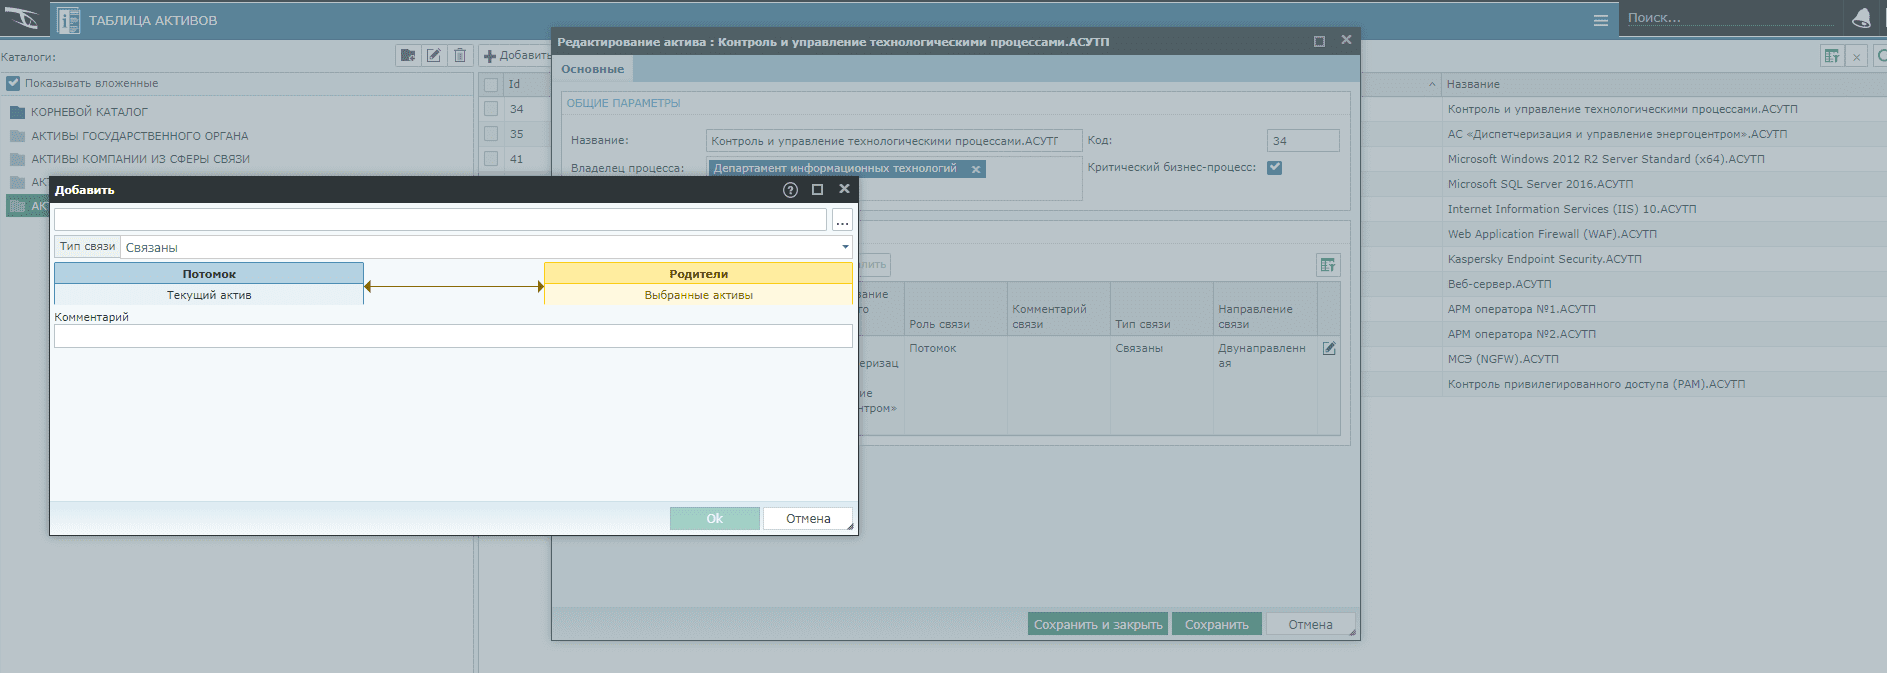Switch to the Основные tab
The image size is (1887, 673).
pyautogui.click(x=592, y=70)
